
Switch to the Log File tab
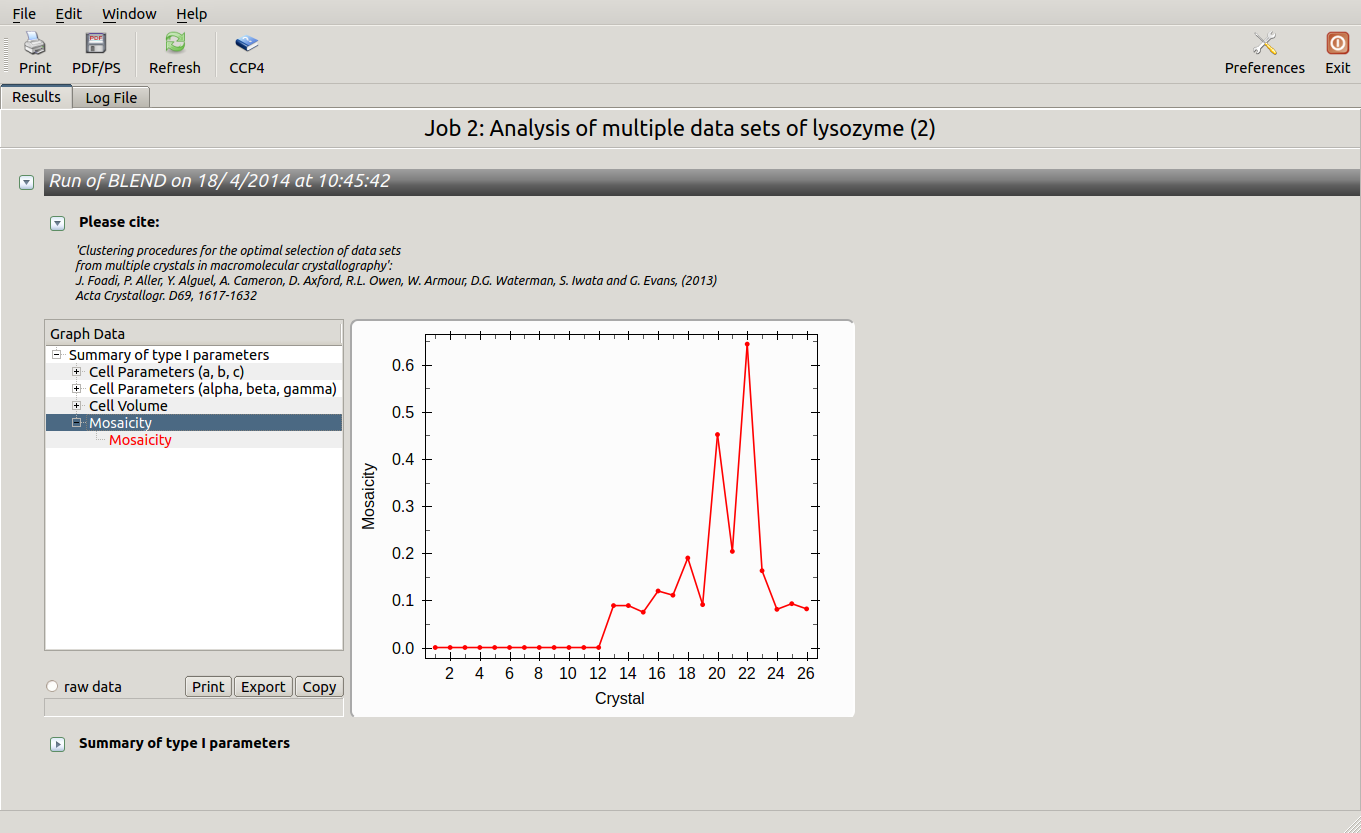(111, 98)
